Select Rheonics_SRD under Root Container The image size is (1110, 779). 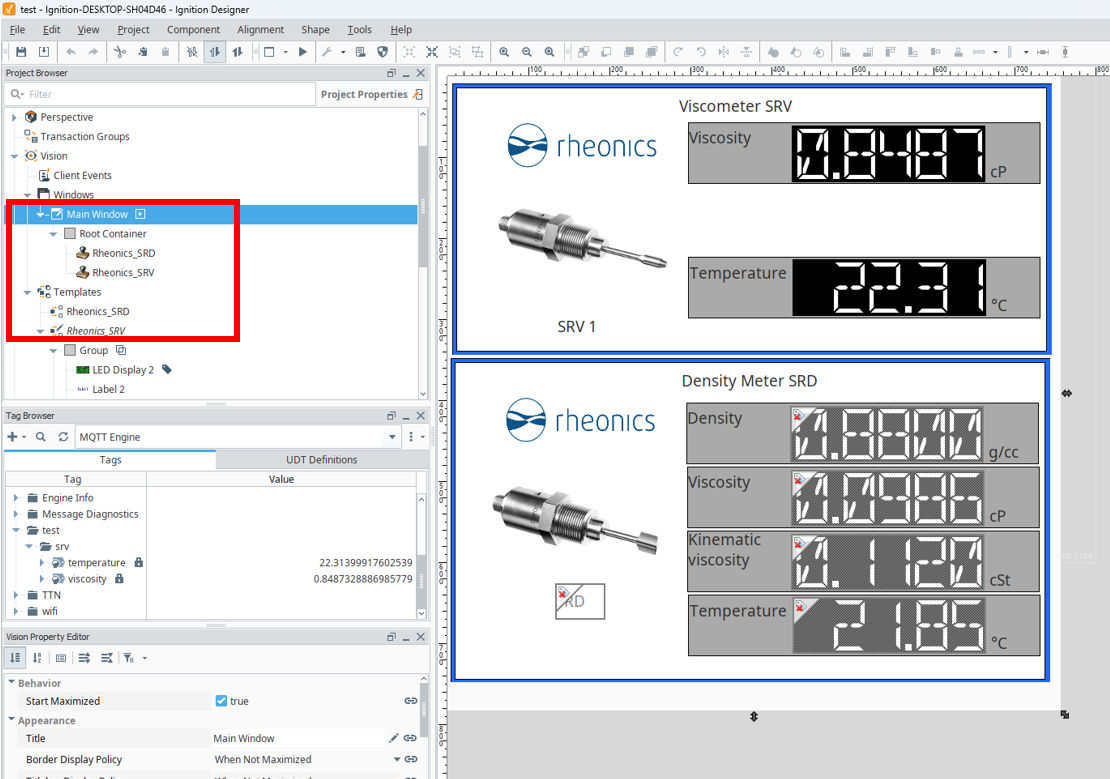coord(123,253)
